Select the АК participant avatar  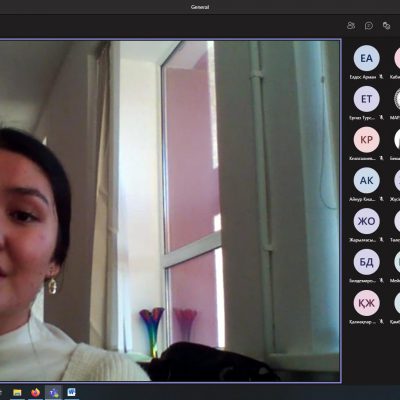pyautogui.click(x=366, y=180)
